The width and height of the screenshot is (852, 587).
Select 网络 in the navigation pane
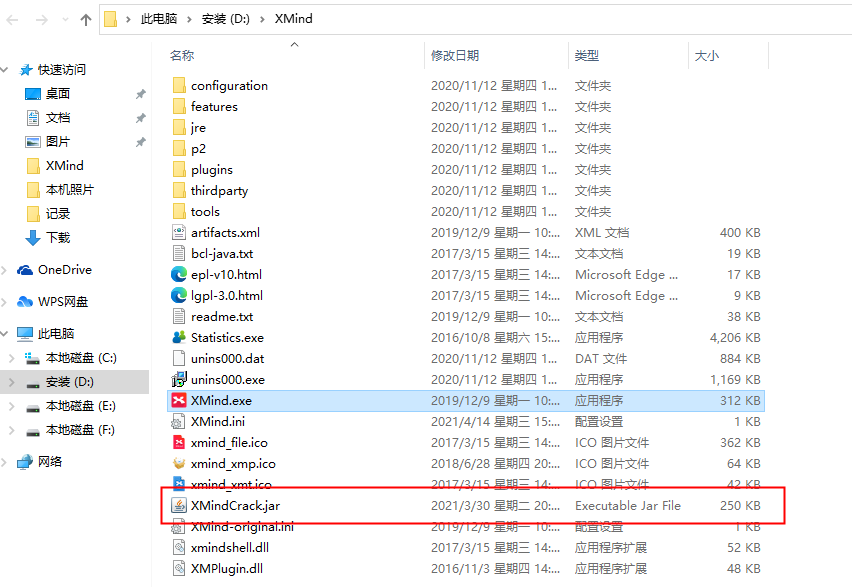point(50,462)
